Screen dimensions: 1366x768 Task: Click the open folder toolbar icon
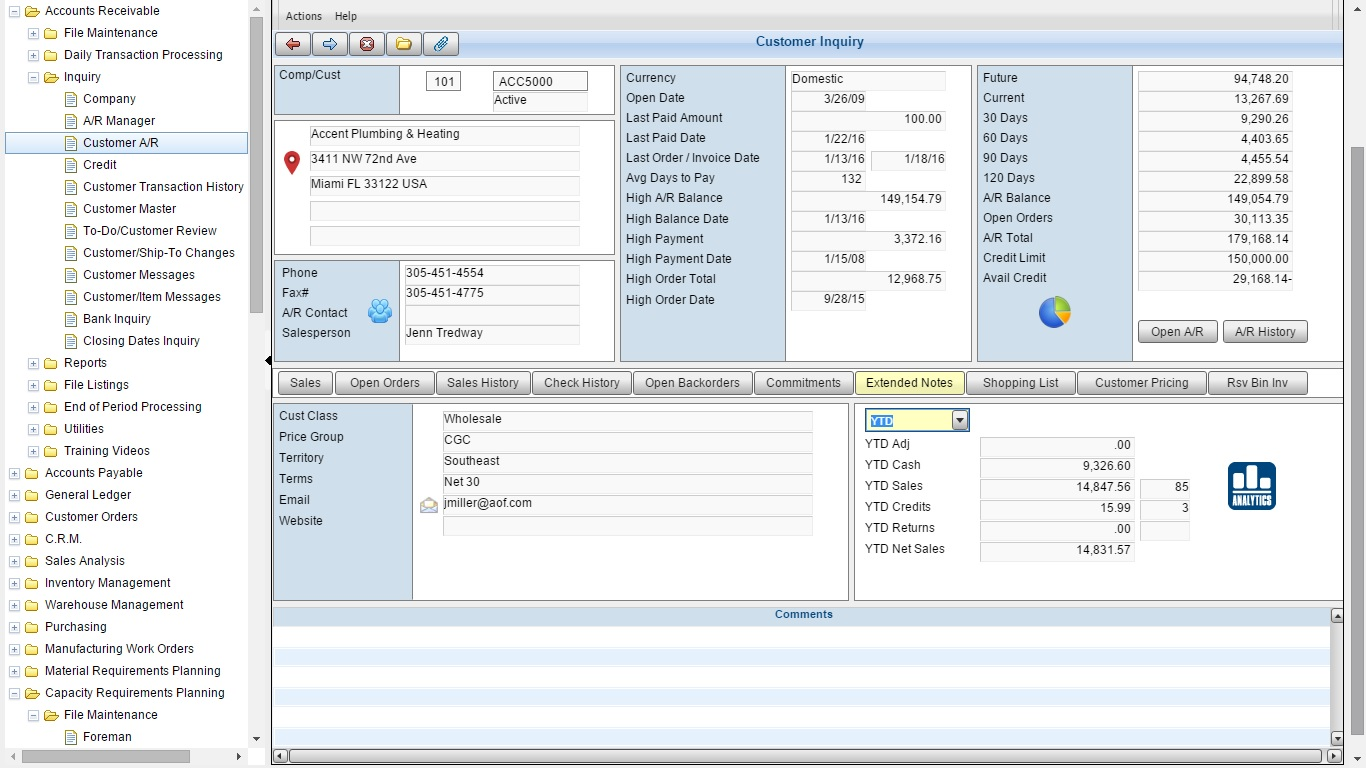click(x=403, y=44)
